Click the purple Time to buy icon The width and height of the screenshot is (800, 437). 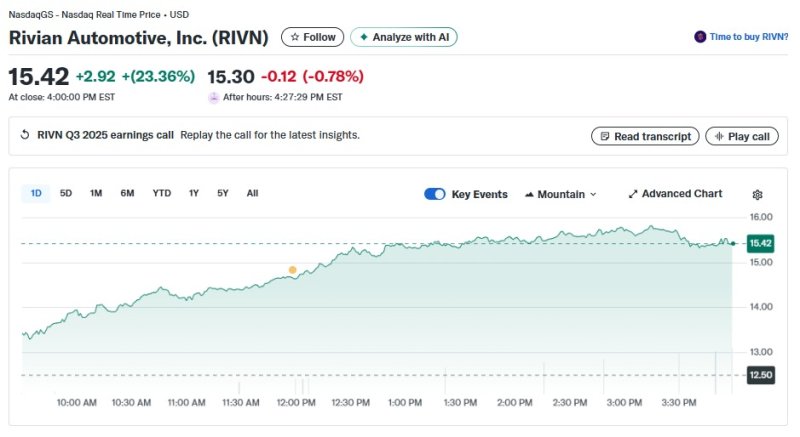pos(700,37)
